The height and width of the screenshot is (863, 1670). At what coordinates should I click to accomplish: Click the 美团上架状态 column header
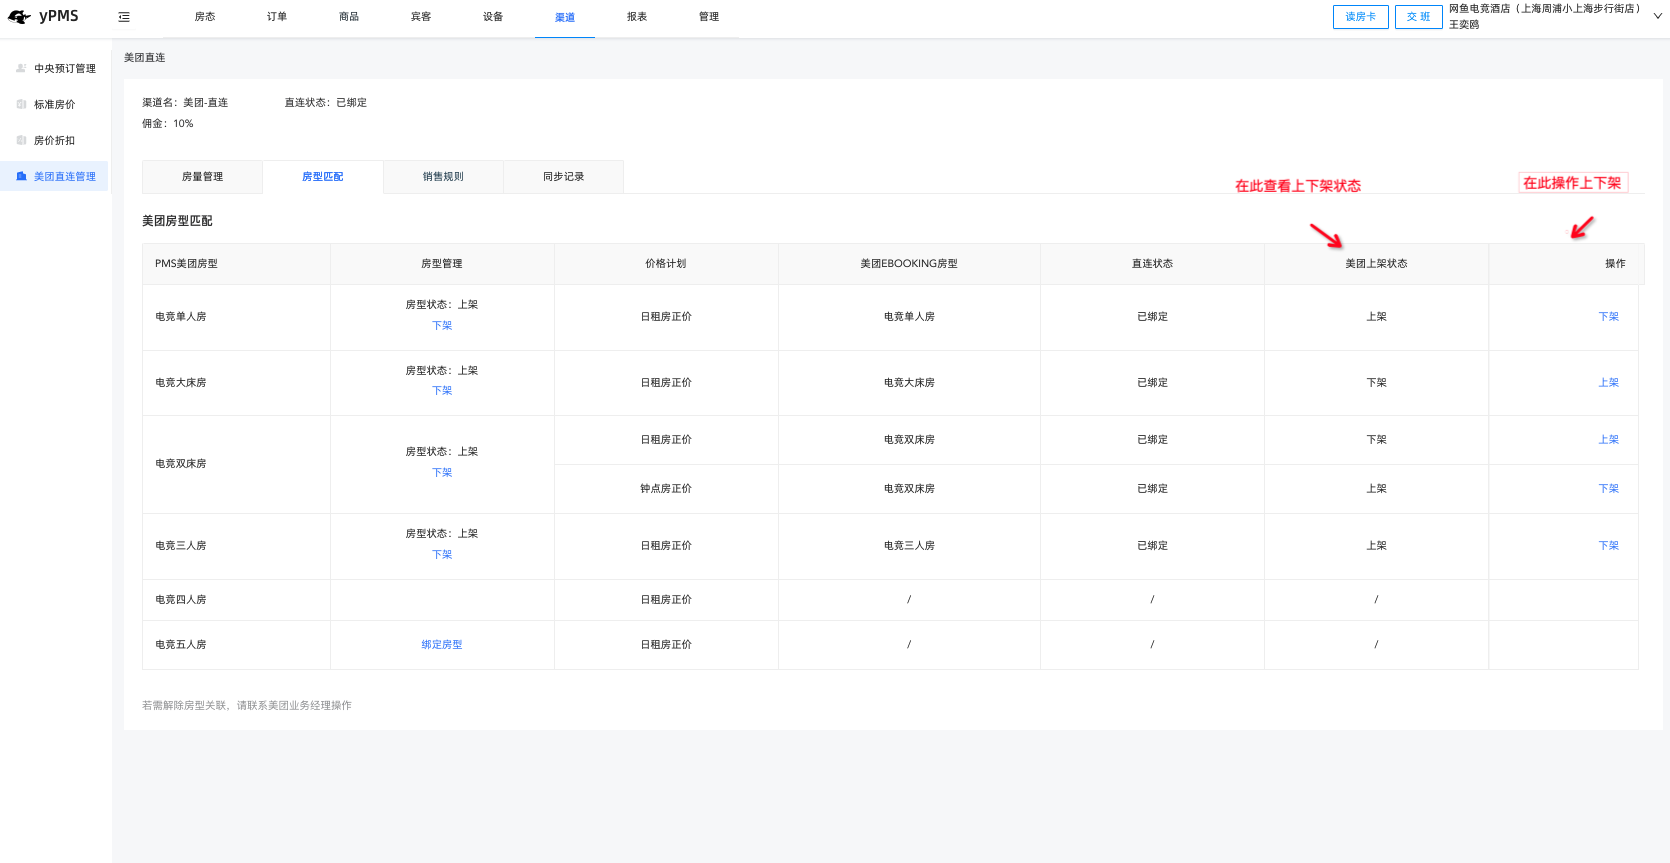point(1376,264)
